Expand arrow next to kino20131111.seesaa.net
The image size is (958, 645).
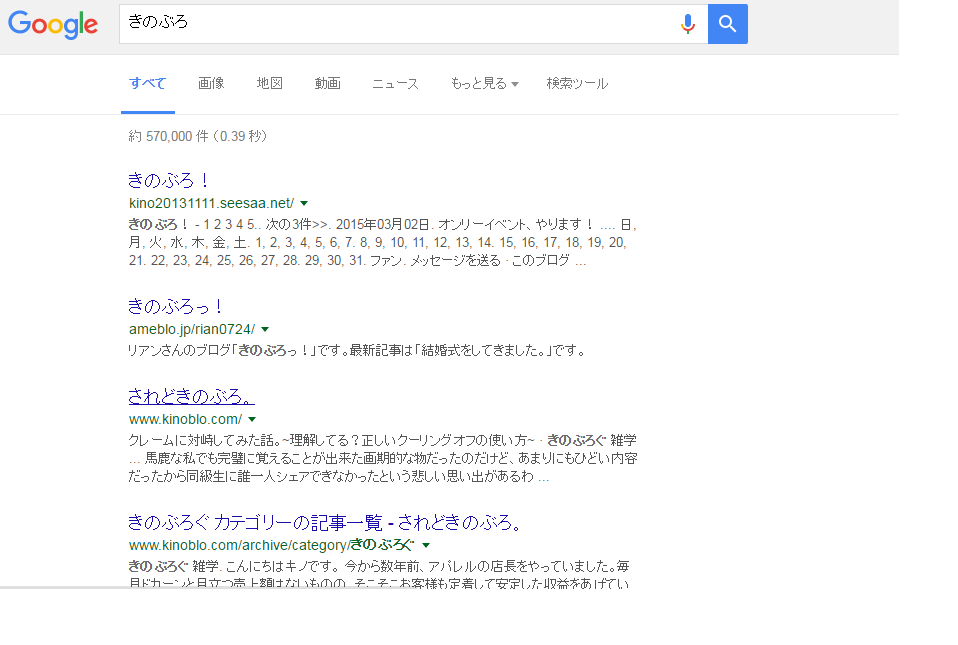(304, 203)
